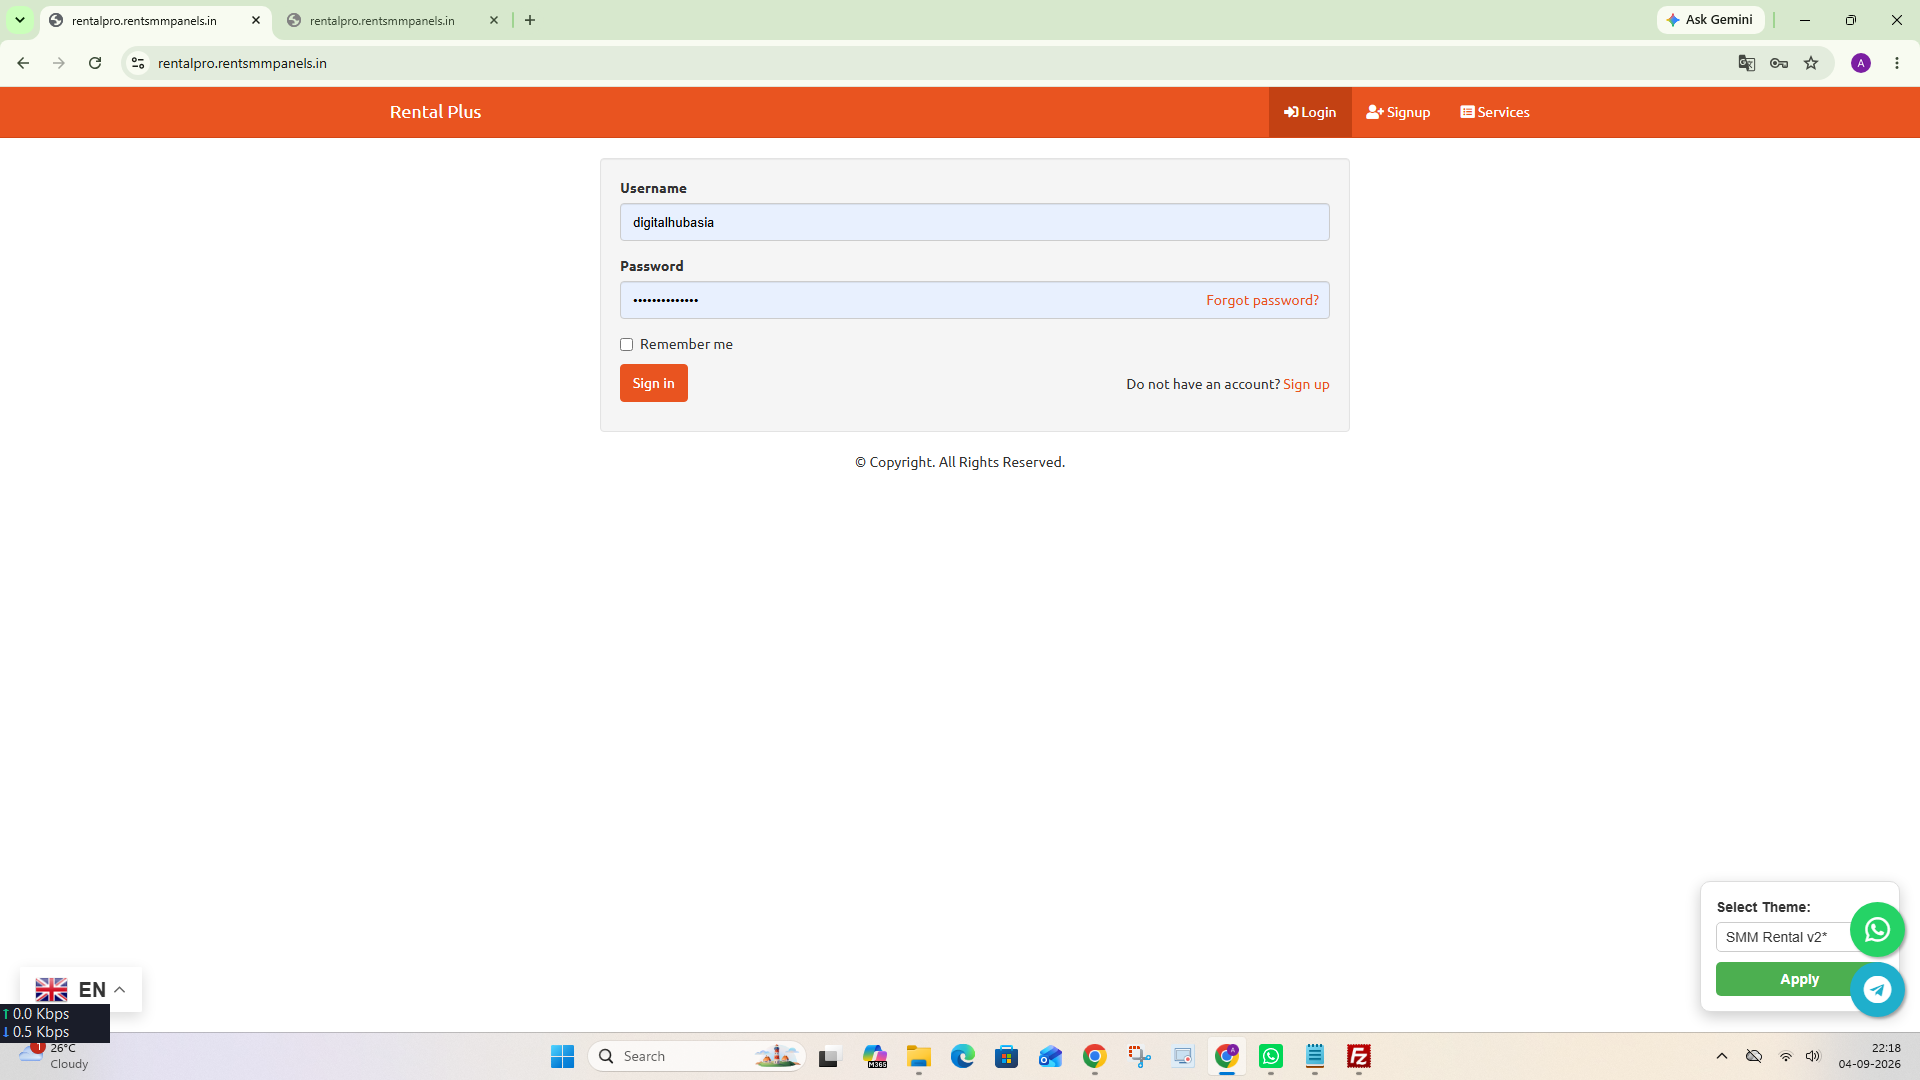Open a new browser tab

coord(530,20)
